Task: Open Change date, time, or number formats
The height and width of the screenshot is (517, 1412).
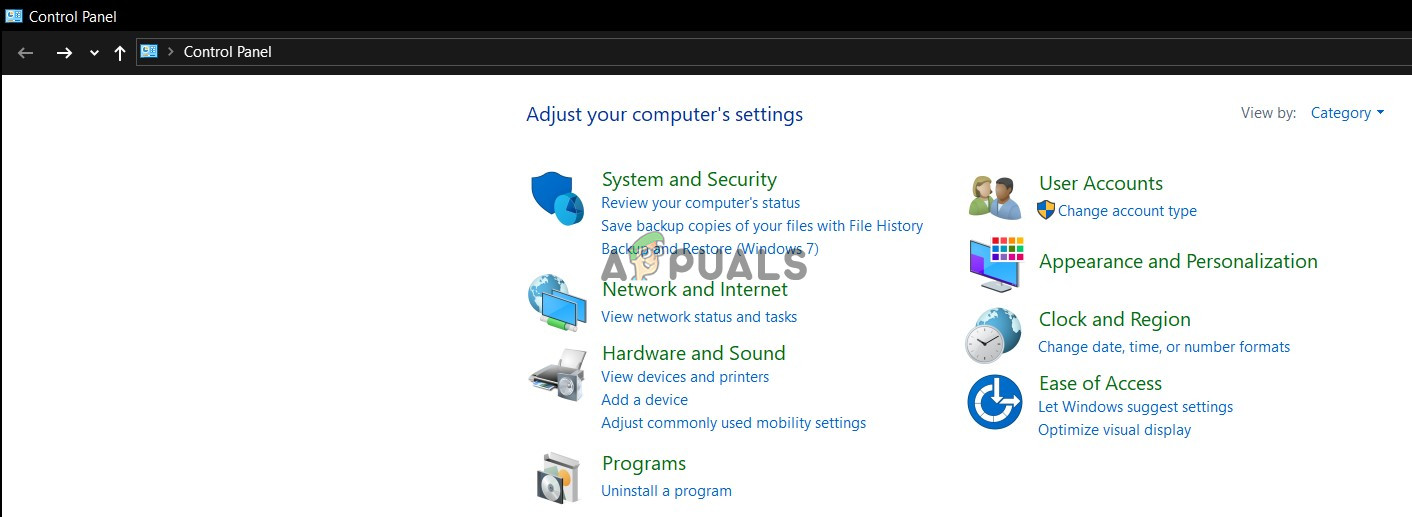Action: tap(1164, 347)
